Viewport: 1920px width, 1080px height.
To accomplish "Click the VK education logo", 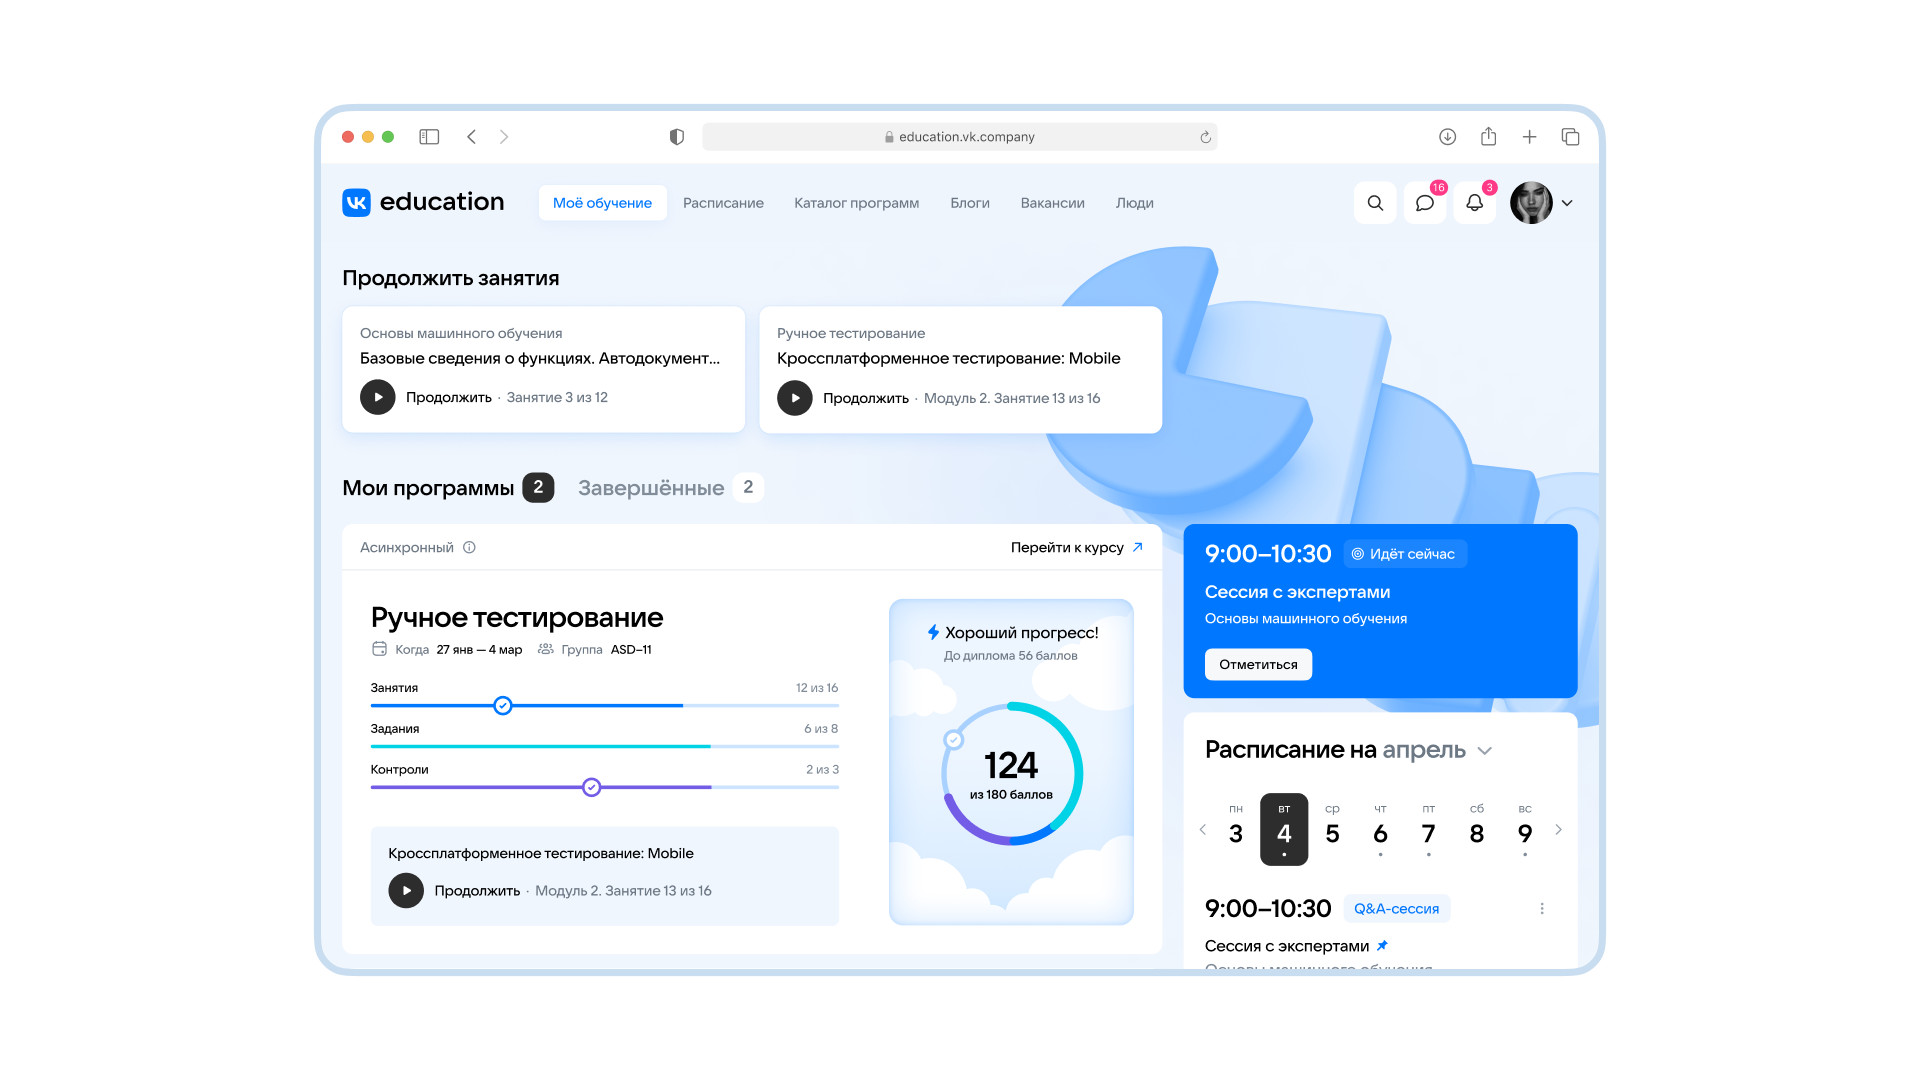I will coord(423,202).
